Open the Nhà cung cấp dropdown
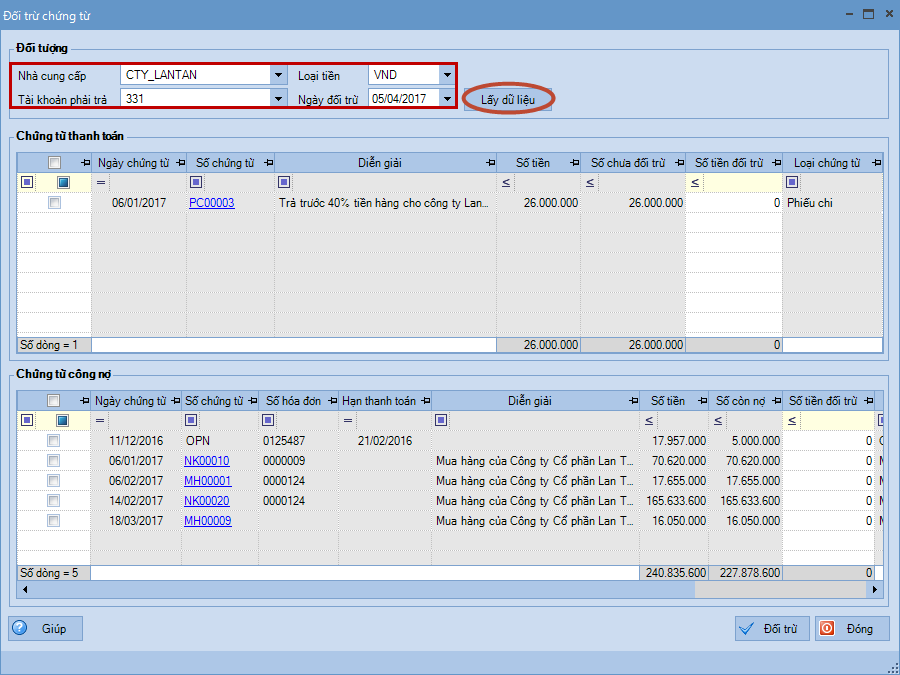 [277, 75]
